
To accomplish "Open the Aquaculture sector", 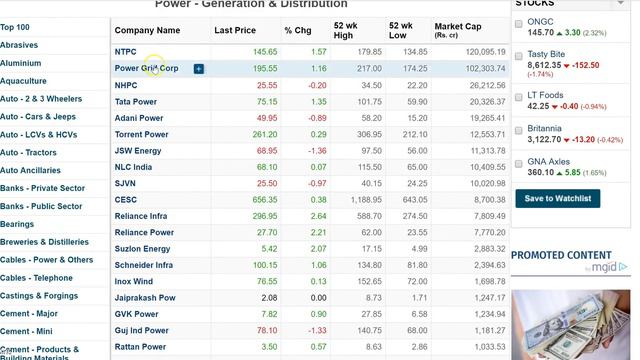I will [23, 81].
